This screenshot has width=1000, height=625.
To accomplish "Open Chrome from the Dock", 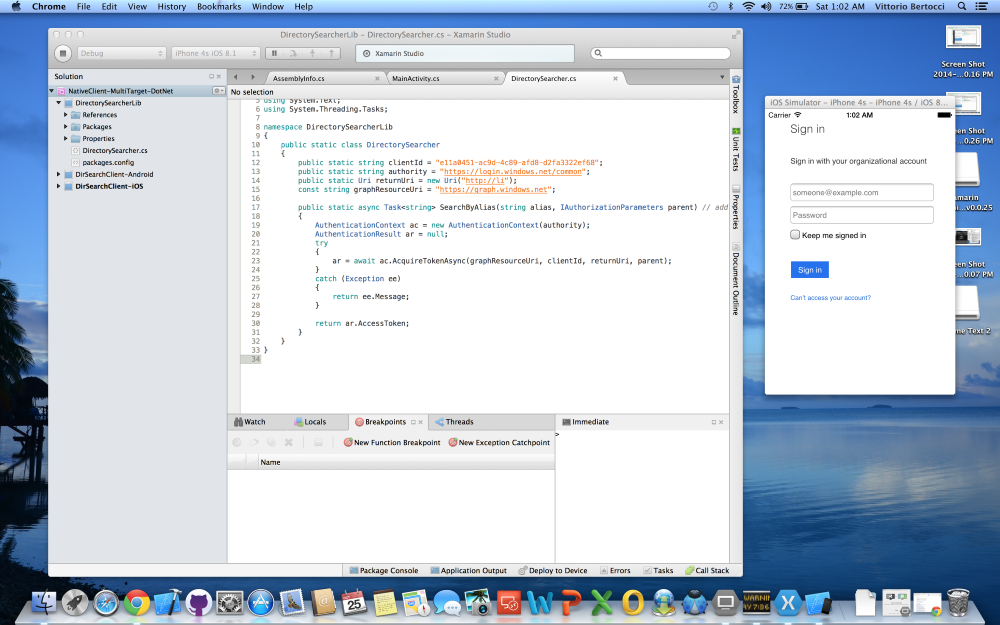I will pos(136,602).
